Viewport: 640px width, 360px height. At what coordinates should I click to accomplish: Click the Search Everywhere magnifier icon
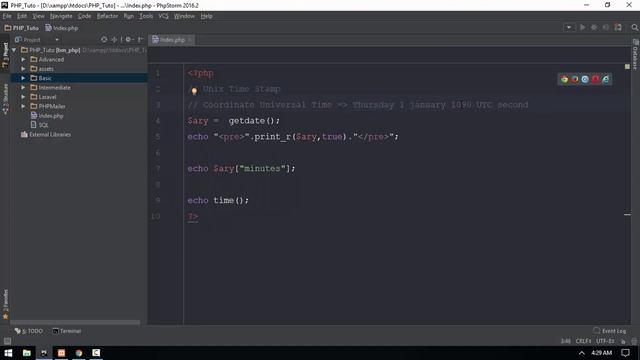tap(634, 27)
